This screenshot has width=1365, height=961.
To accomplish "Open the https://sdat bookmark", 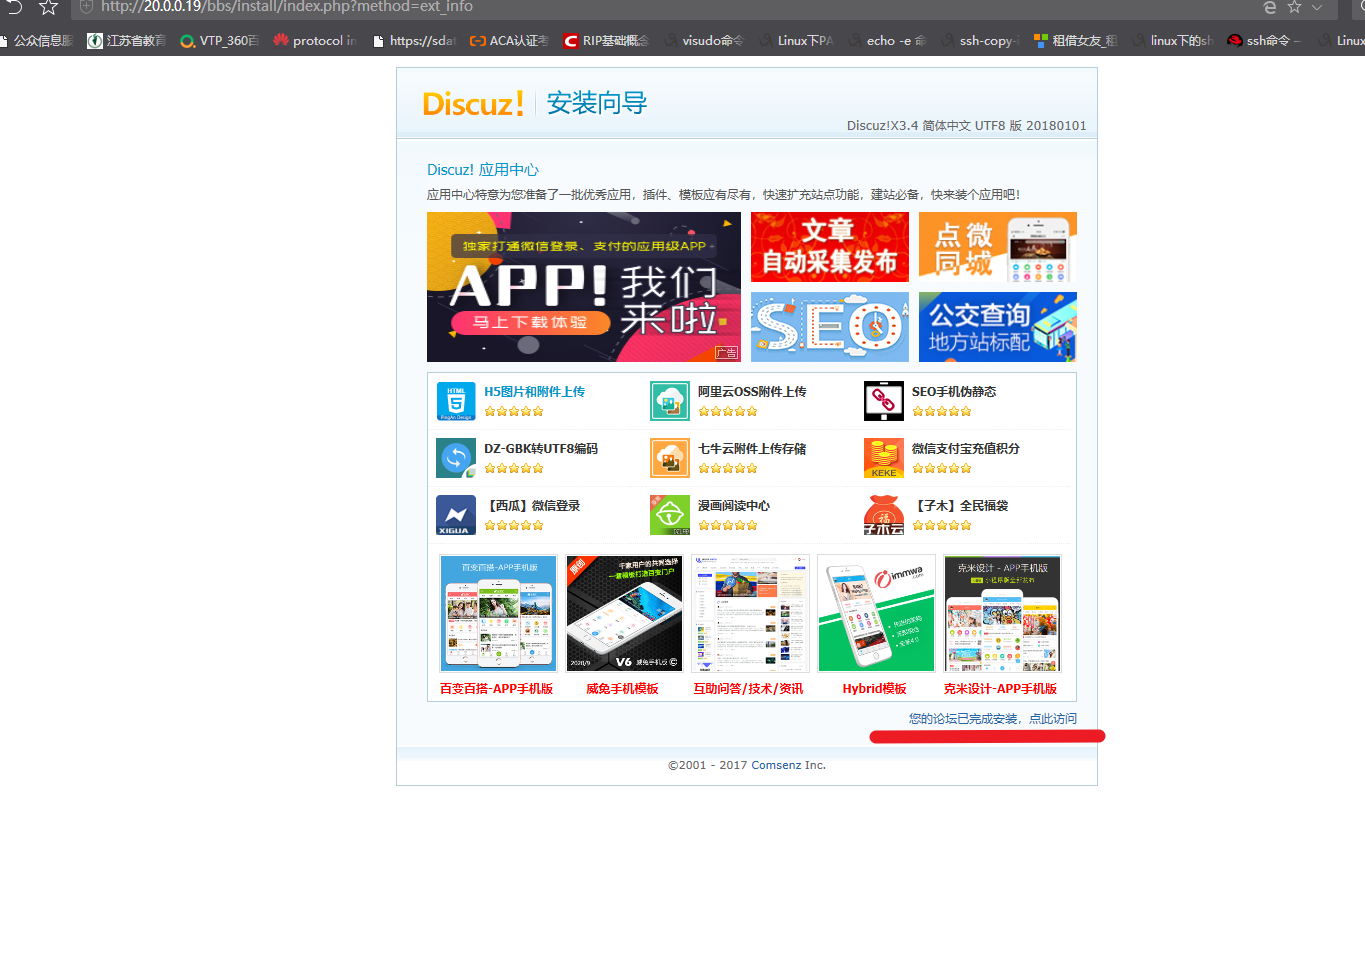I will [413, 41].
